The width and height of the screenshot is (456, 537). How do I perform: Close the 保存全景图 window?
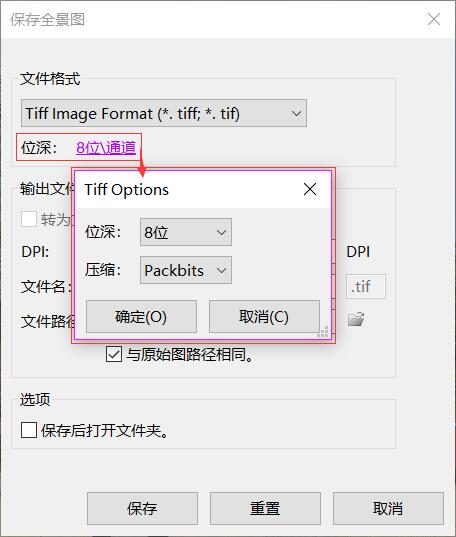pyautogui.click(x=434, y=19)
